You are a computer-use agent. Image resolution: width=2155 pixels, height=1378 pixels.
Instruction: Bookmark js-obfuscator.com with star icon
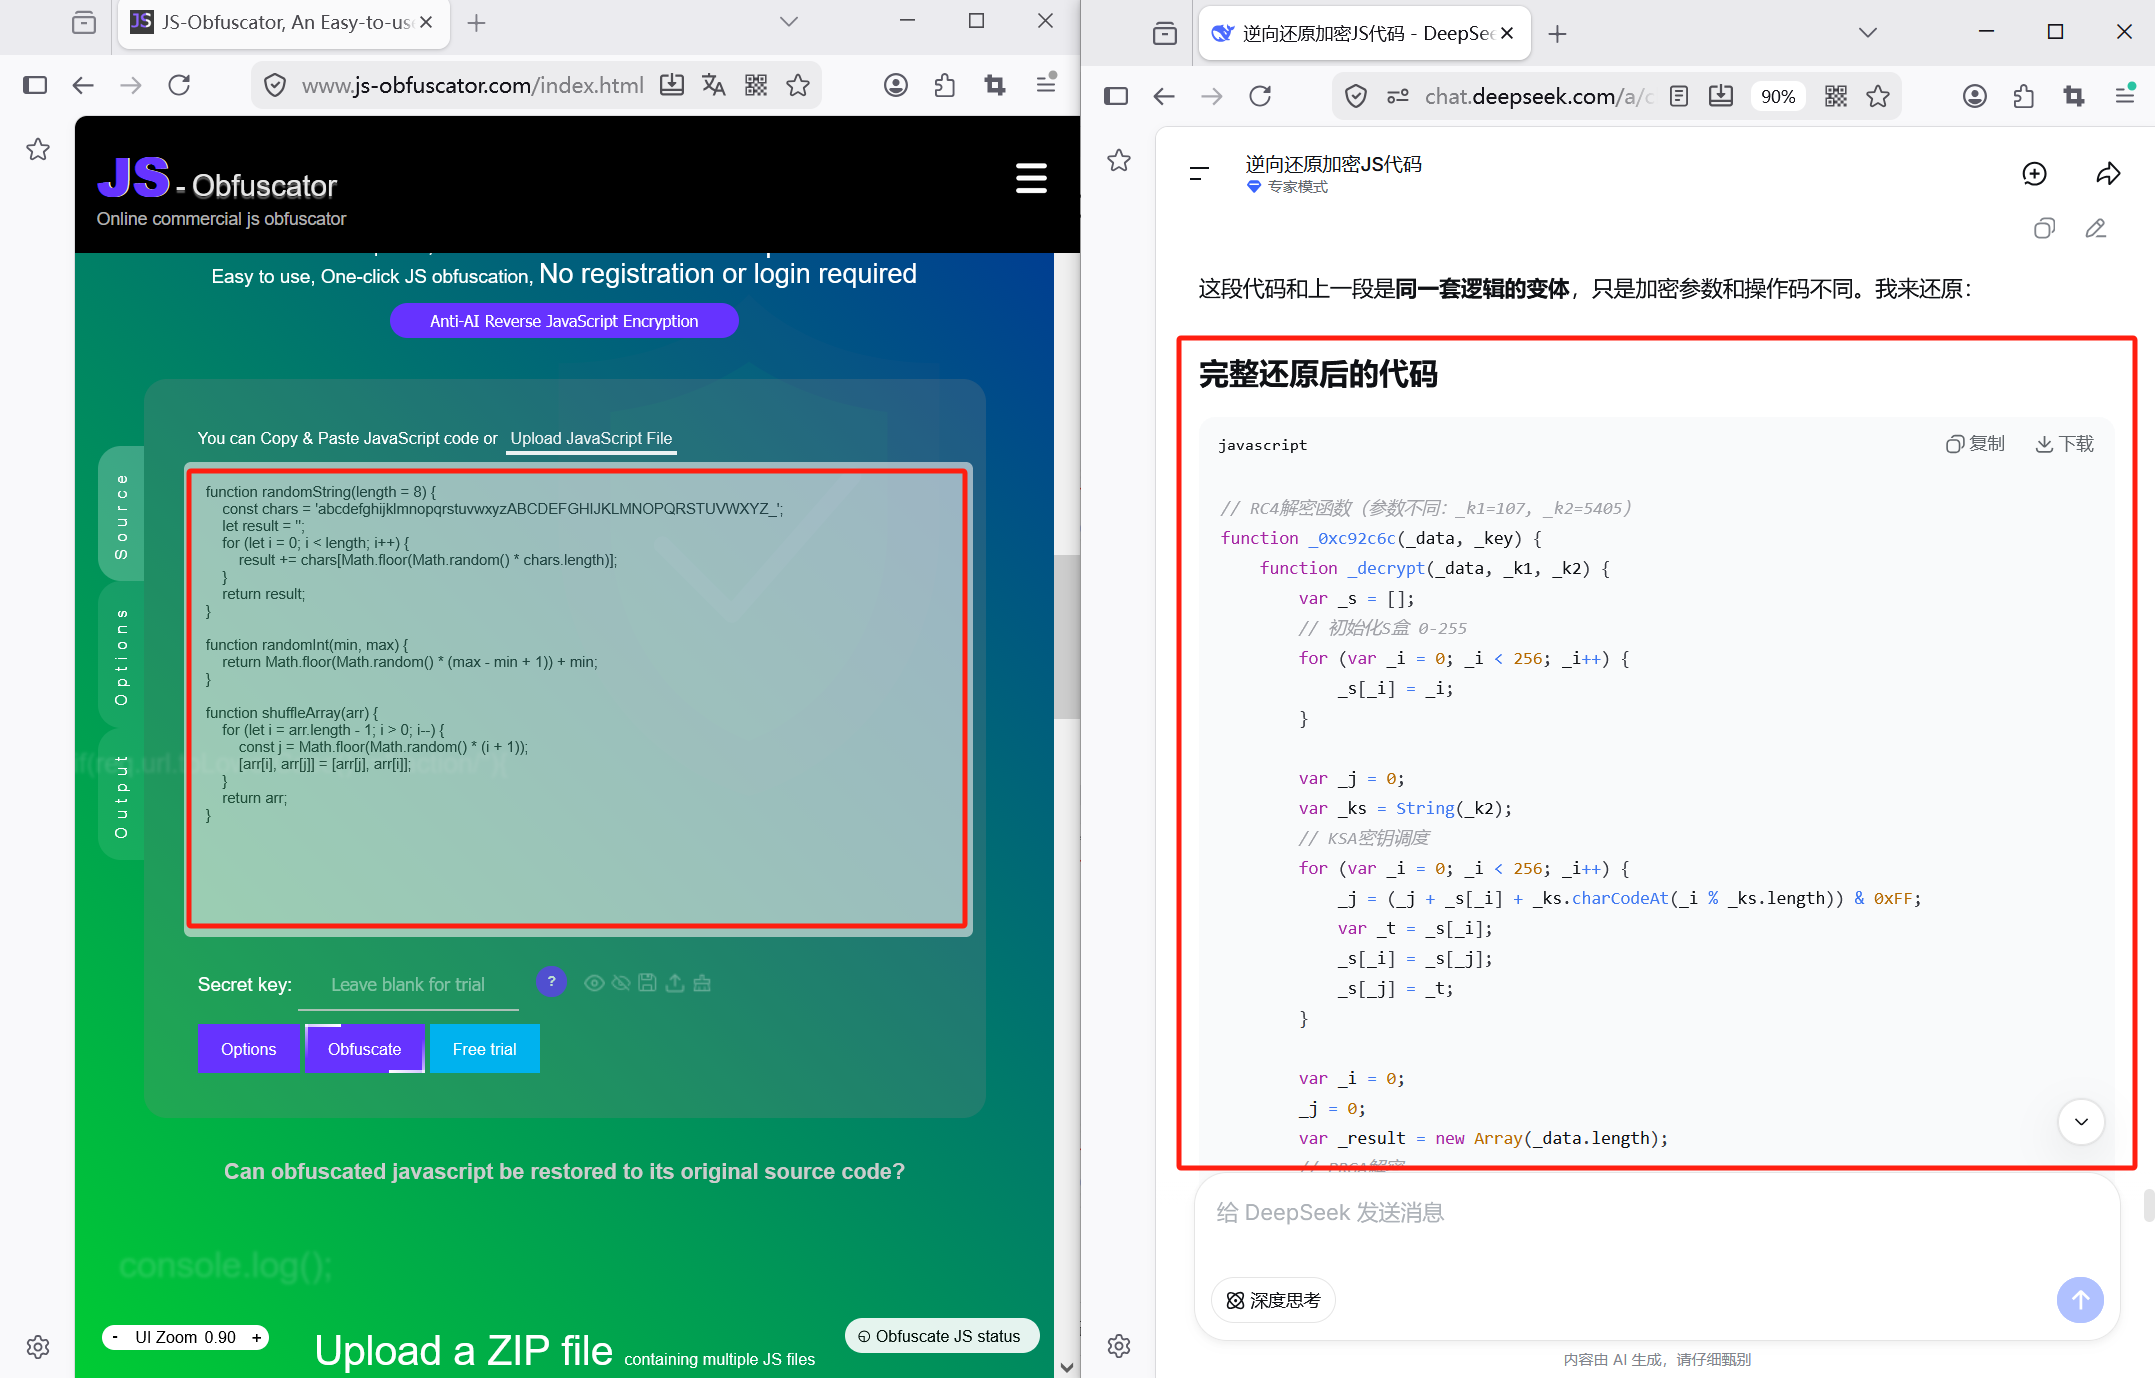click(x=798, y=85)
